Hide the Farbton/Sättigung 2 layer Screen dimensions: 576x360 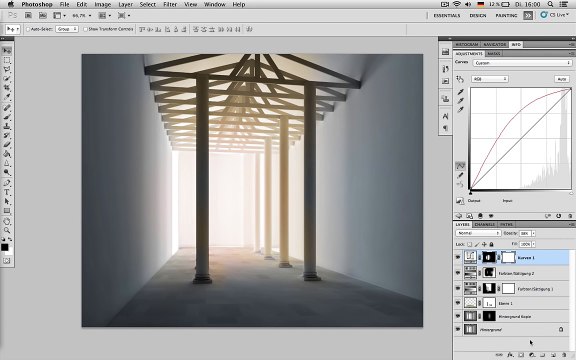(458, 273)
